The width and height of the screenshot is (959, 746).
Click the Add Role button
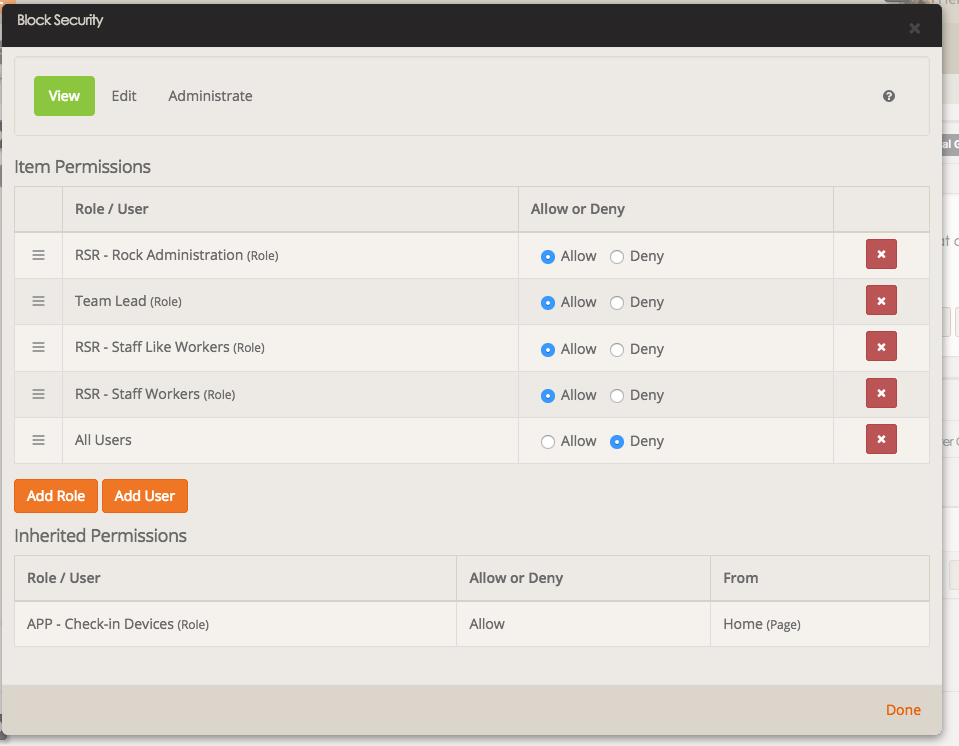point(56,496)
